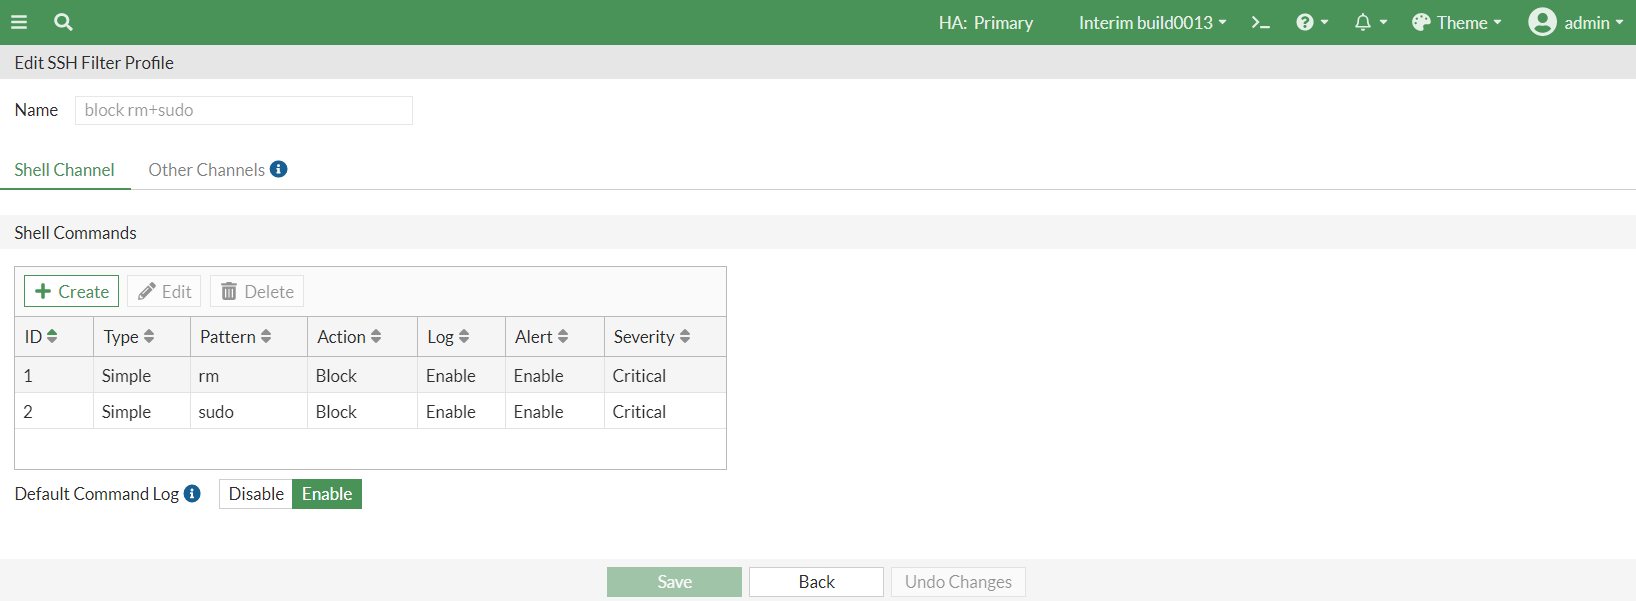Create a new shell command rule
Image resolution: width=1636 pixels, height=601 pixels.
[70, 290]
